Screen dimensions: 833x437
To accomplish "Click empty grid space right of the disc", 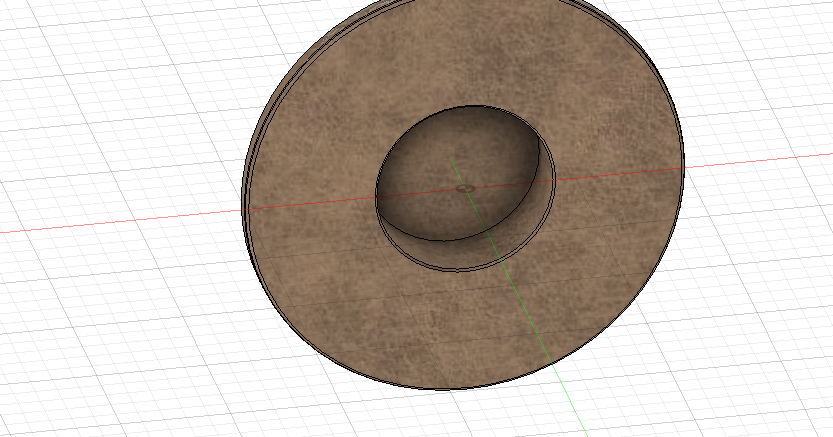I will click(760, 280).
